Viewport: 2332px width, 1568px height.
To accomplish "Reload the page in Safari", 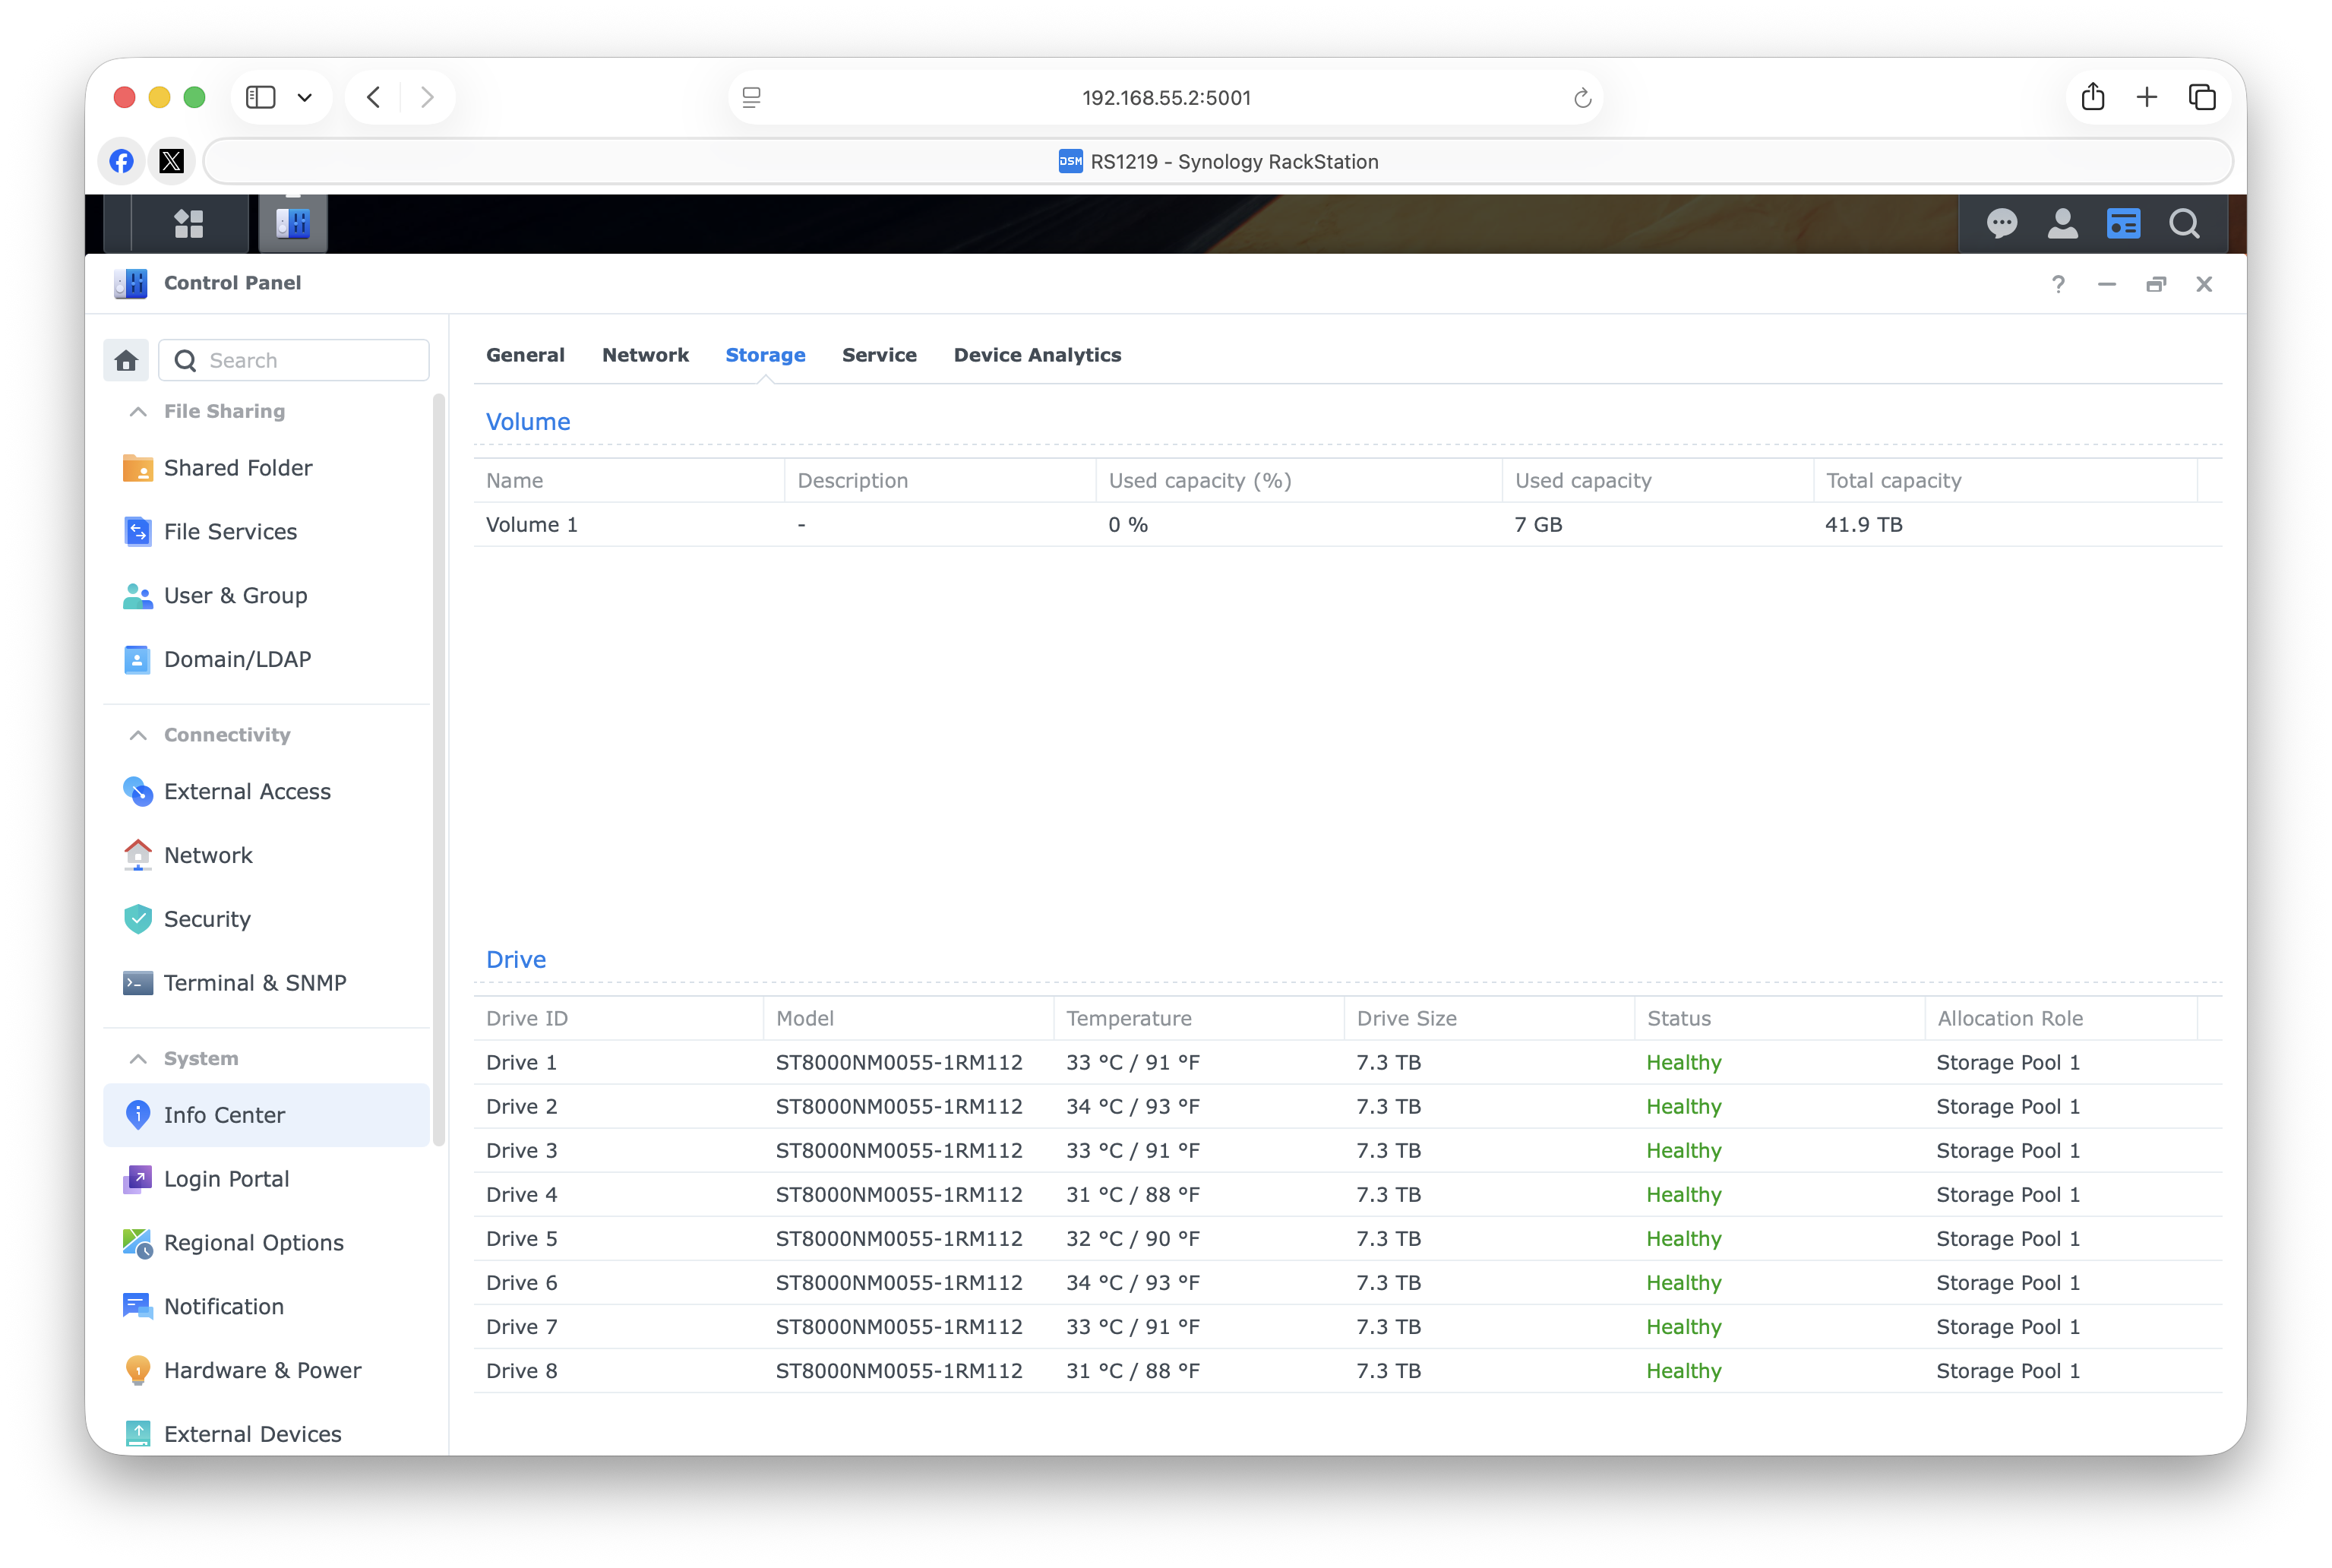I will point(1582,98).
